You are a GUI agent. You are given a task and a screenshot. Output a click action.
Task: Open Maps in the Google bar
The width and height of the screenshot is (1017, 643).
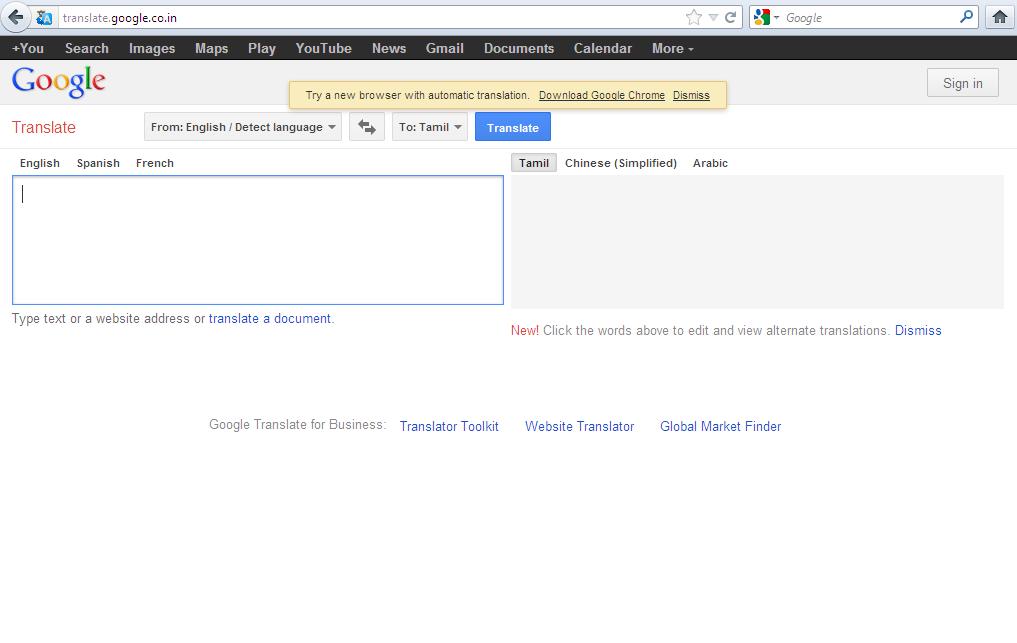(211, 48)
